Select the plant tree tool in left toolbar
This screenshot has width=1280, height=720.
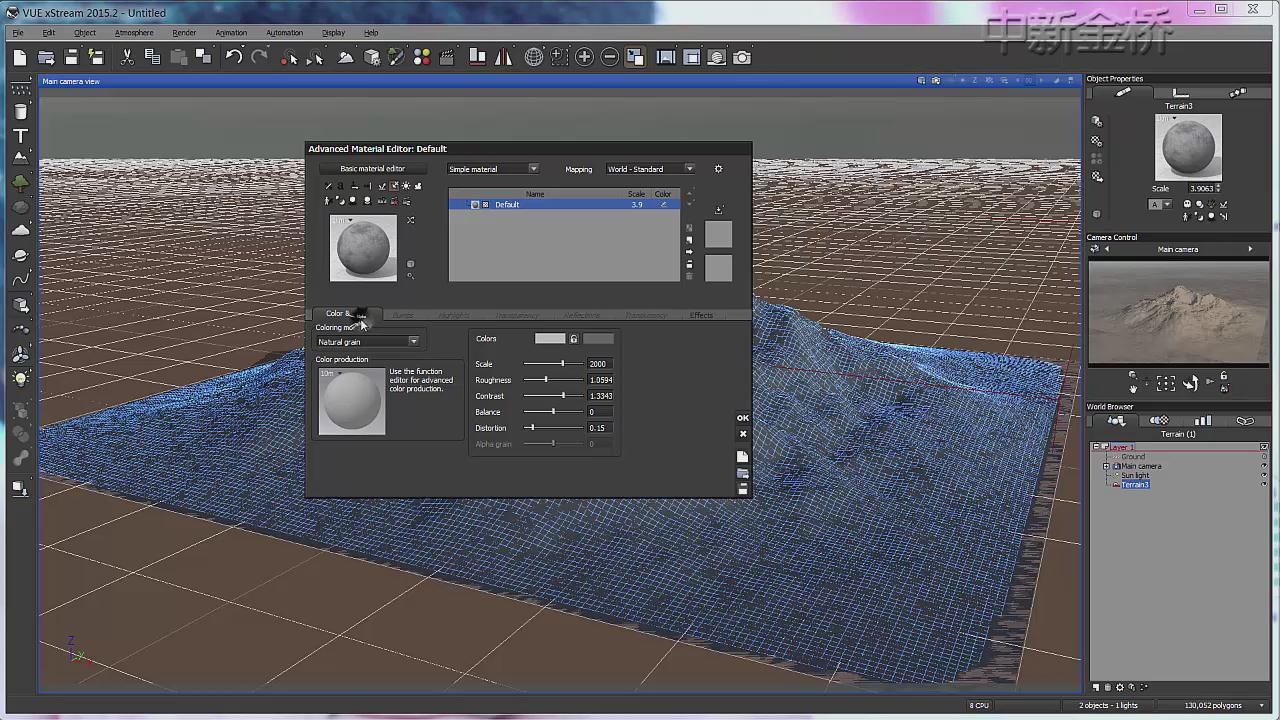tap(20, 182)
